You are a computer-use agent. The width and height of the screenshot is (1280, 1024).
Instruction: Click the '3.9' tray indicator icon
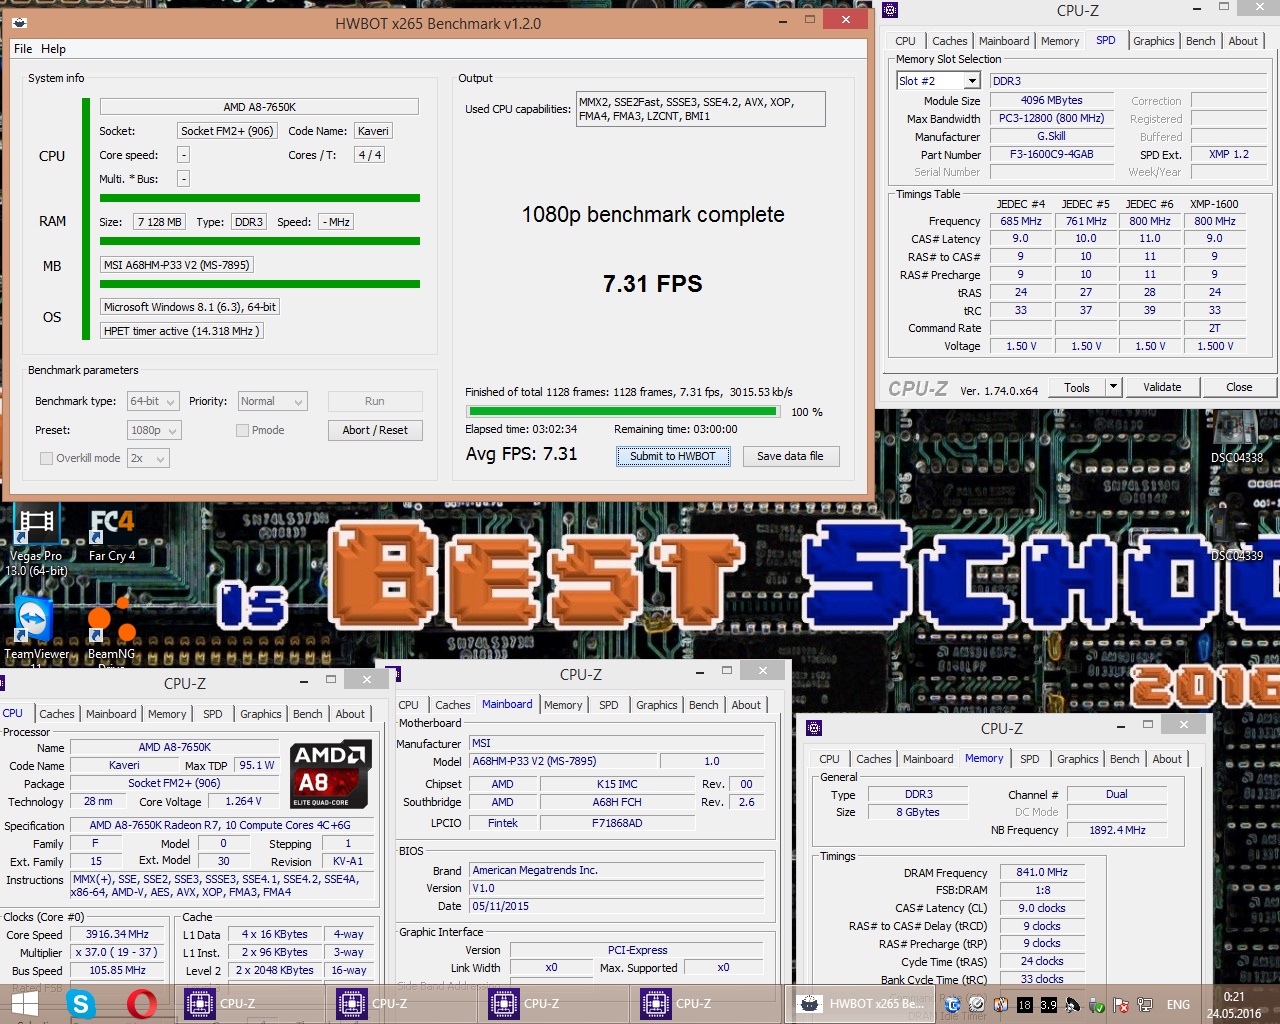click(1048, 1005)
